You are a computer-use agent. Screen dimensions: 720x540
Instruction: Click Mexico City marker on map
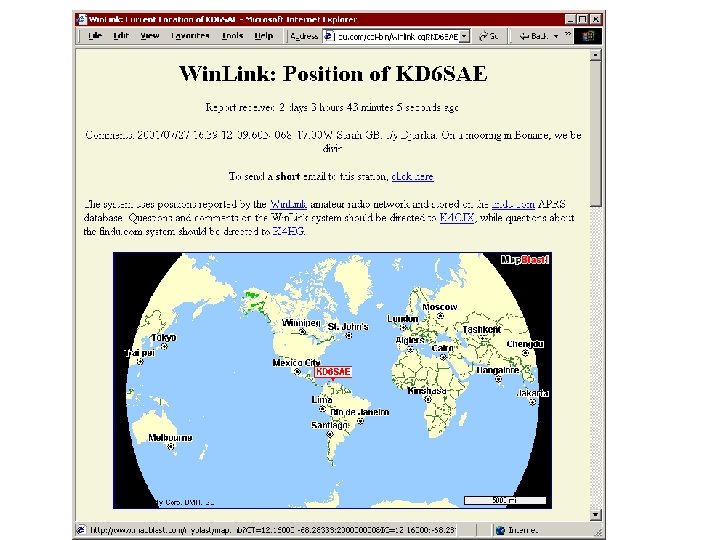point(298,371)
